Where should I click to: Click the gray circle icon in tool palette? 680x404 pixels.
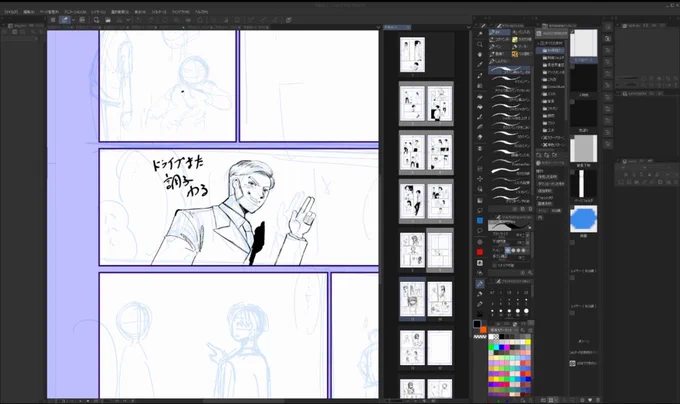click(480, 242)
